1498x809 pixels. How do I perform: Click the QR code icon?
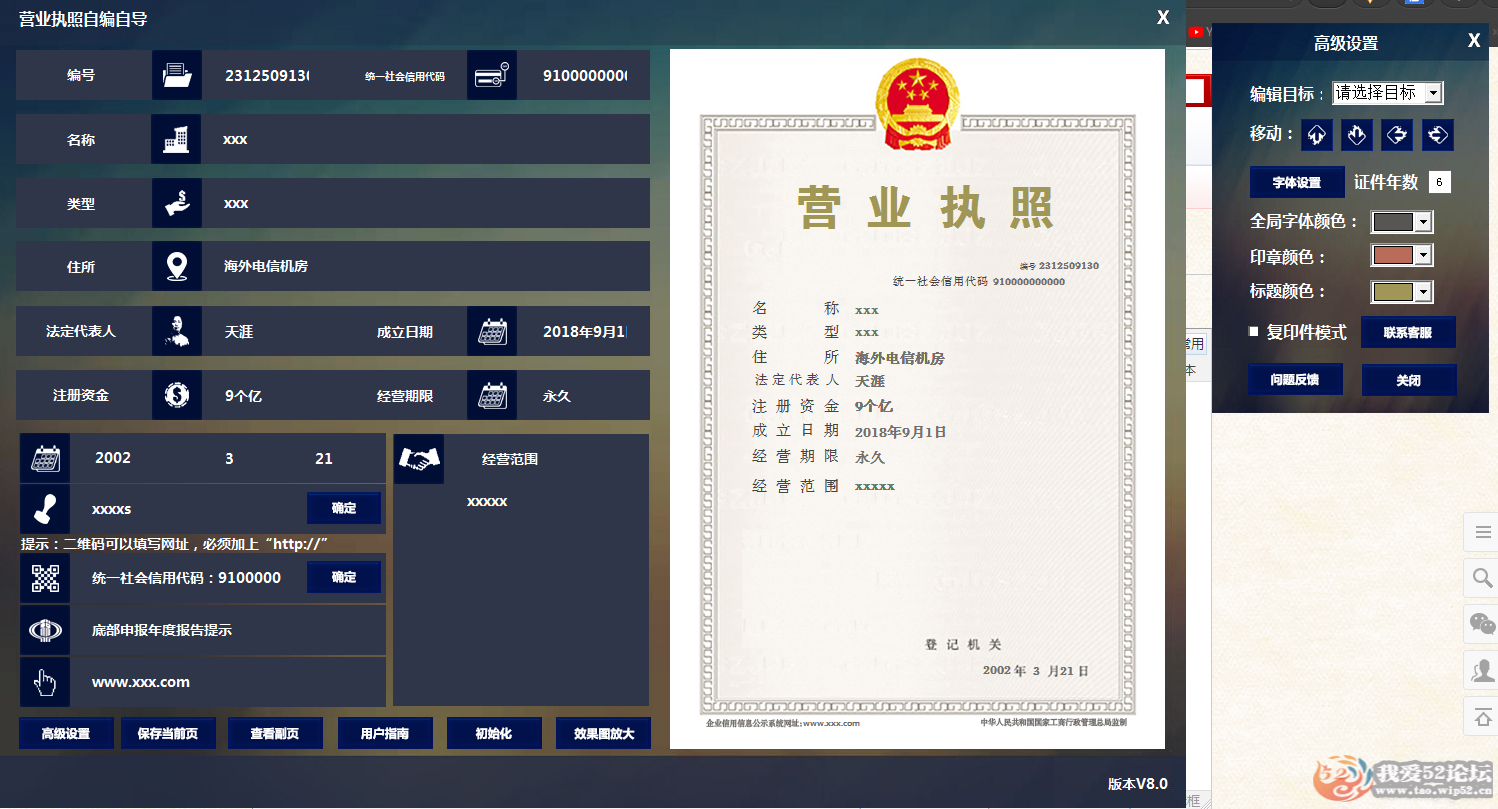[x=45, y=578]
